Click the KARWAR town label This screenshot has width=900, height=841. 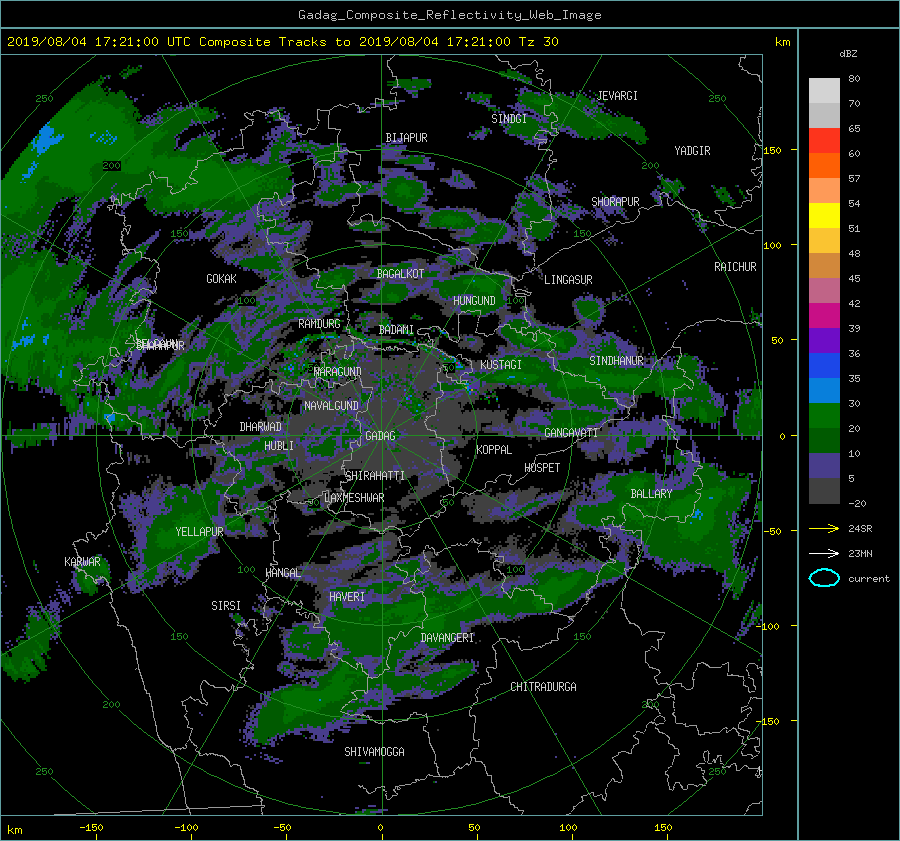pos(82,562)
